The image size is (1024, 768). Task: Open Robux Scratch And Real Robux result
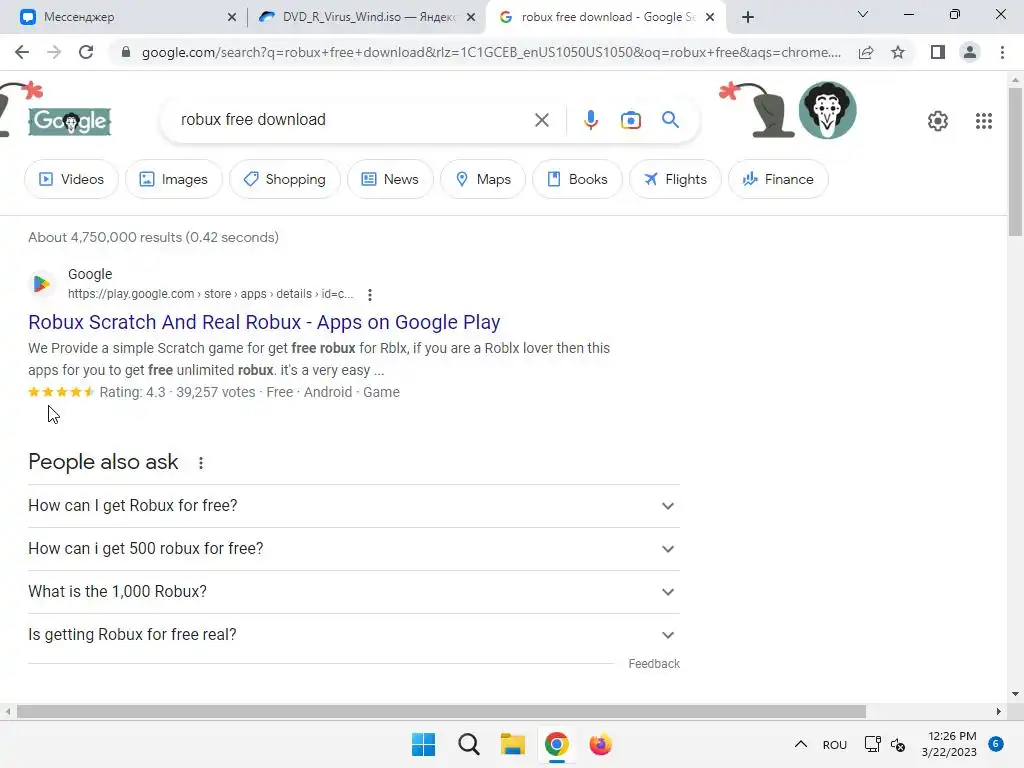(264, 322)
